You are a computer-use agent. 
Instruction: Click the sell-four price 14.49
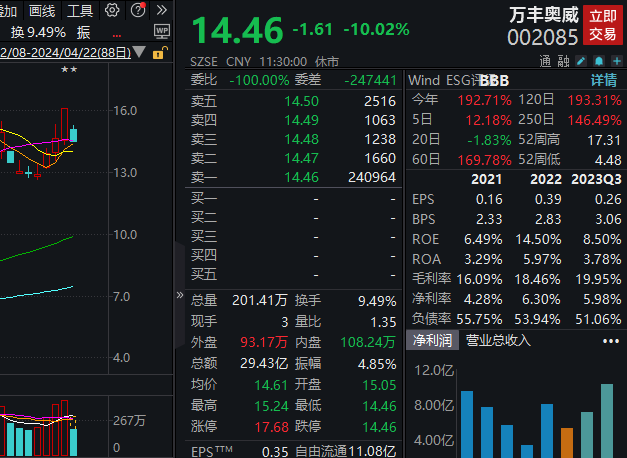click(x=302, y=120)
